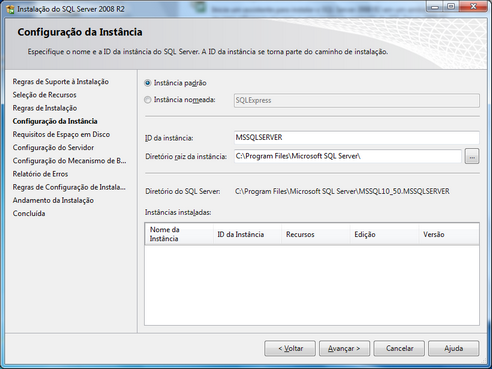This screenshot has height=369, width=492.
Task: Select Relatório de Erros step
Action: [40, 174]
